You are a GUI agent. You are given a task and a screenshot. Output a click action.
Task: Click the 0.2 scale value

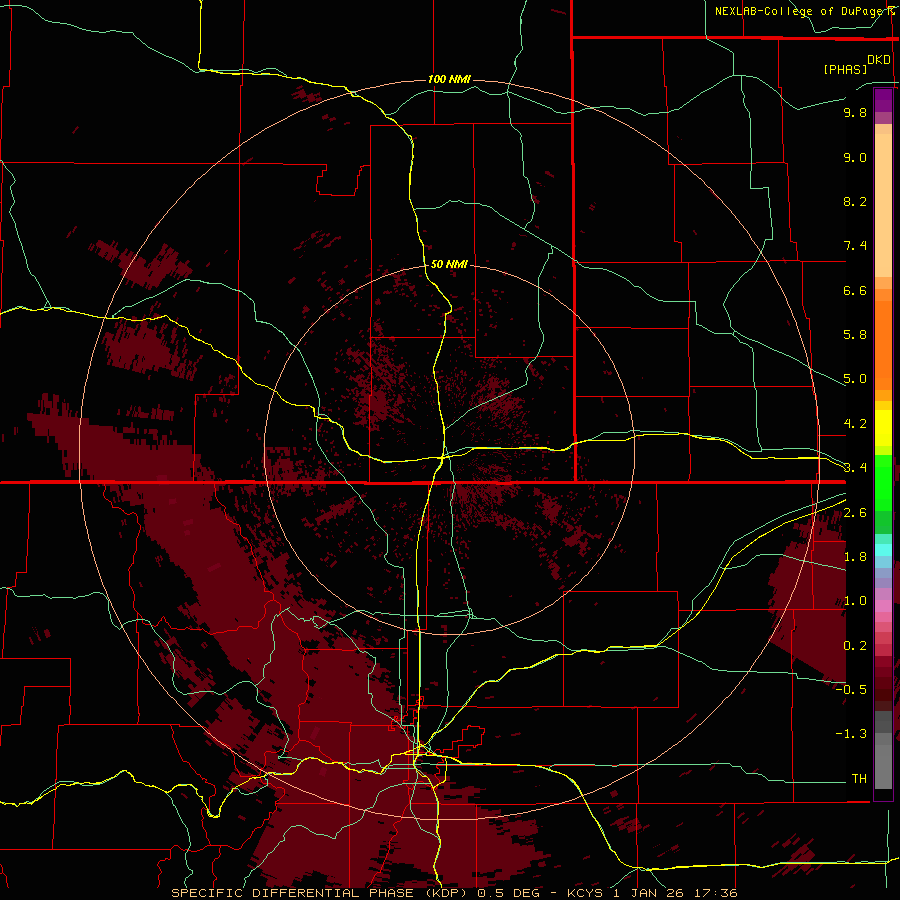(855, 646)
